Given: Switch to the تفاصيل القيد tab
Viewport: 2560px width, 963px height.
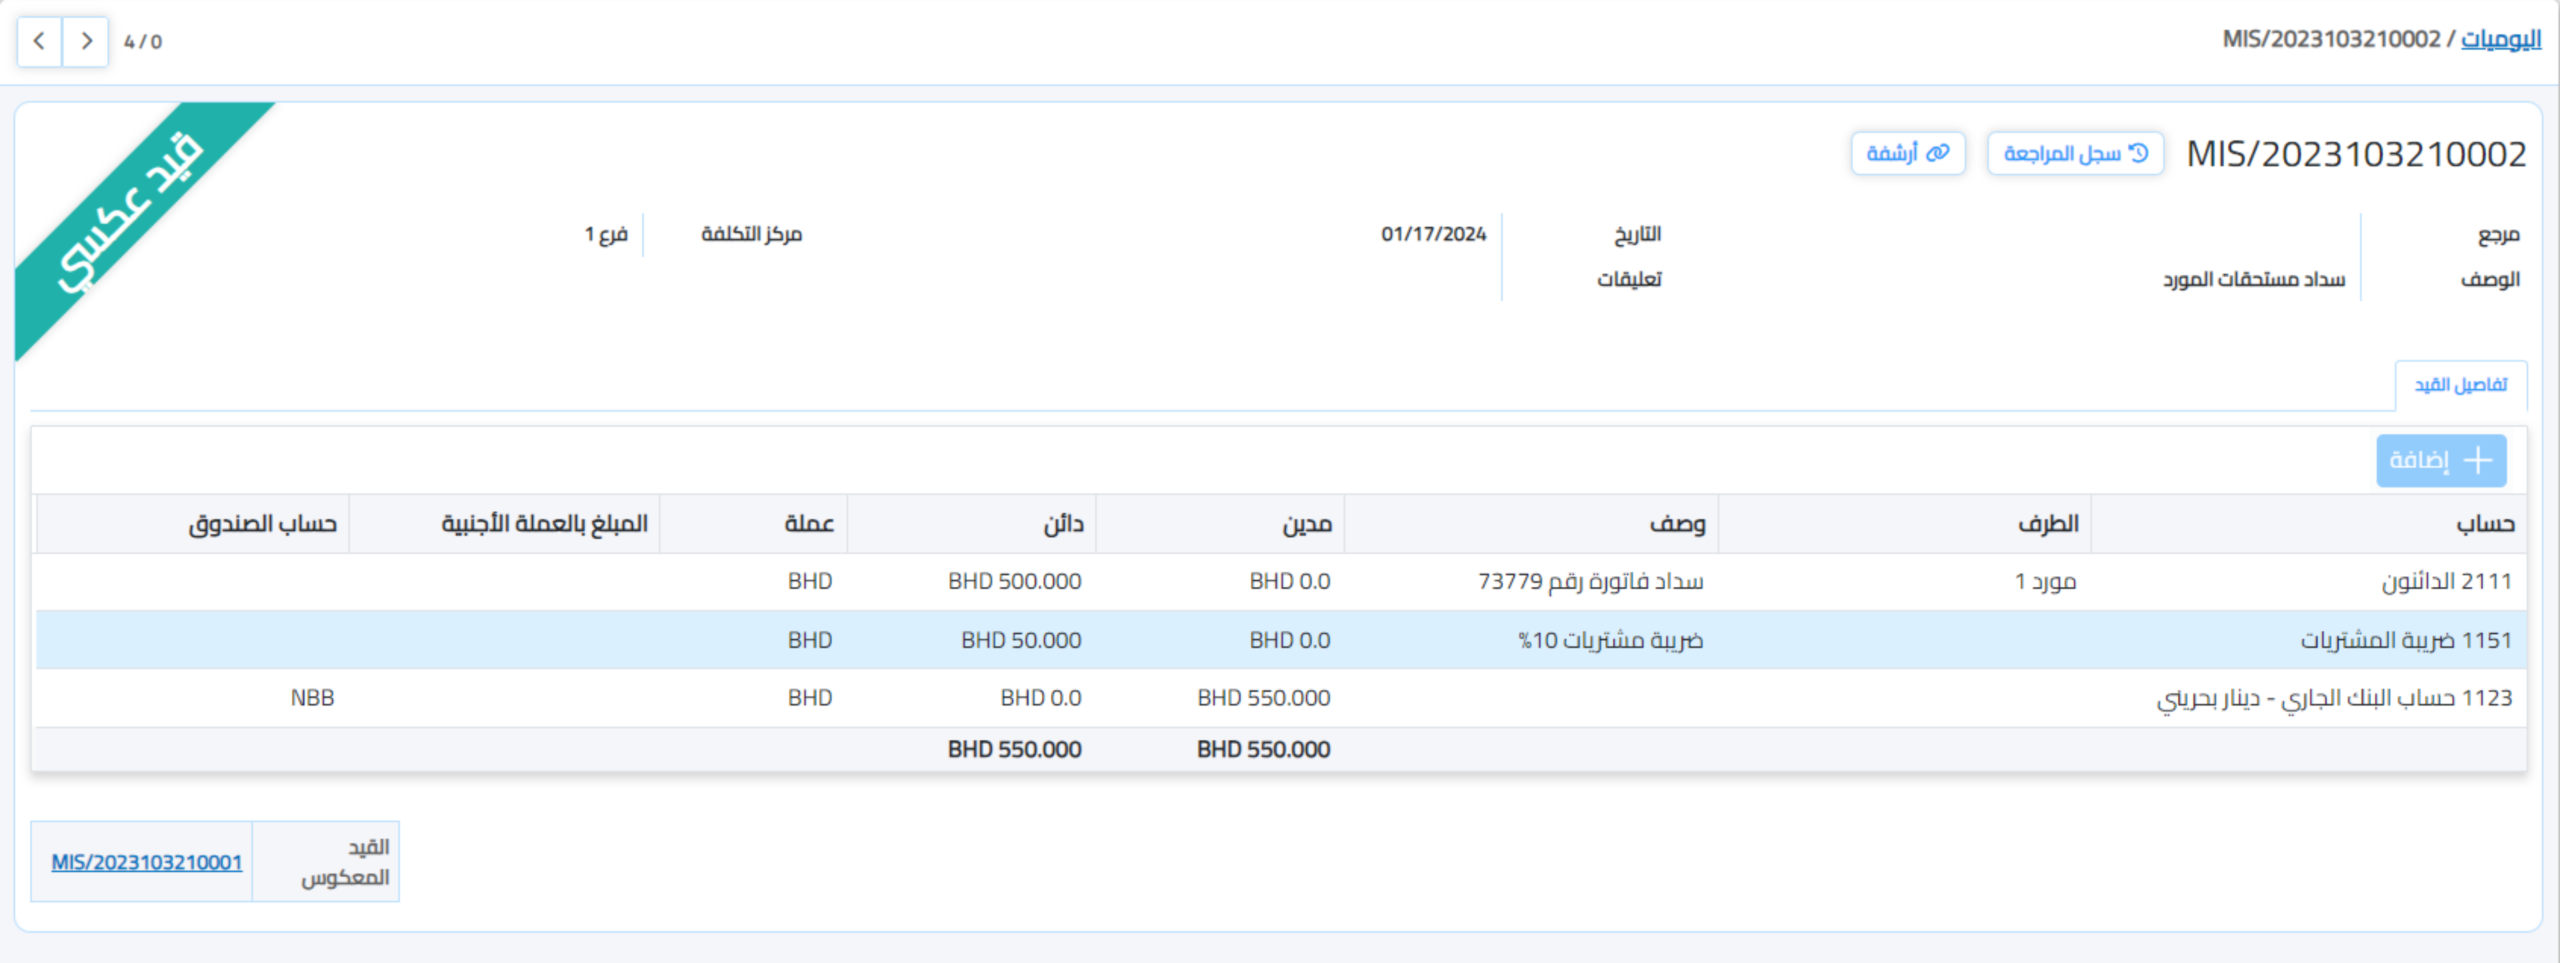Looking at the screenshot, I should pyautogui.click(x=2460, y=385).
